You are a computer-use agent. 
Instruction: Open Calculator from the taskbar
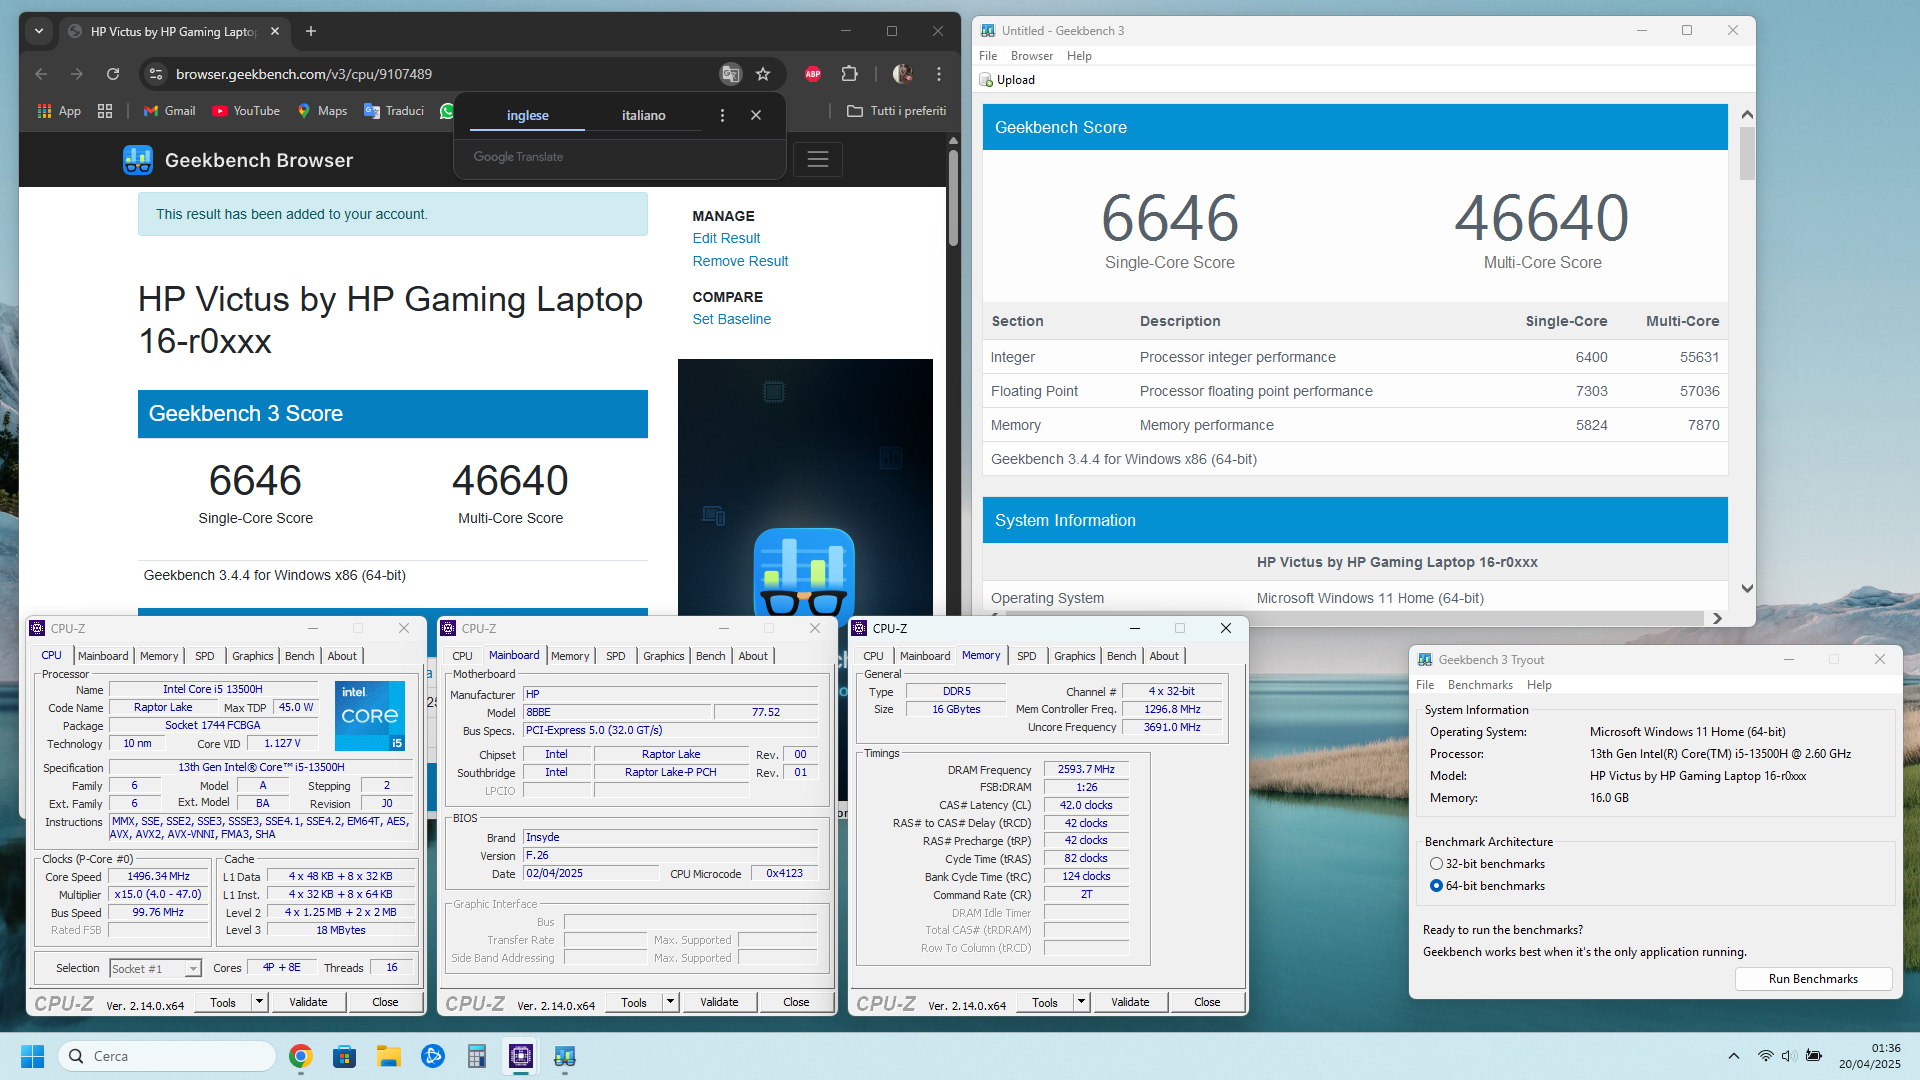click(476, 1056)
